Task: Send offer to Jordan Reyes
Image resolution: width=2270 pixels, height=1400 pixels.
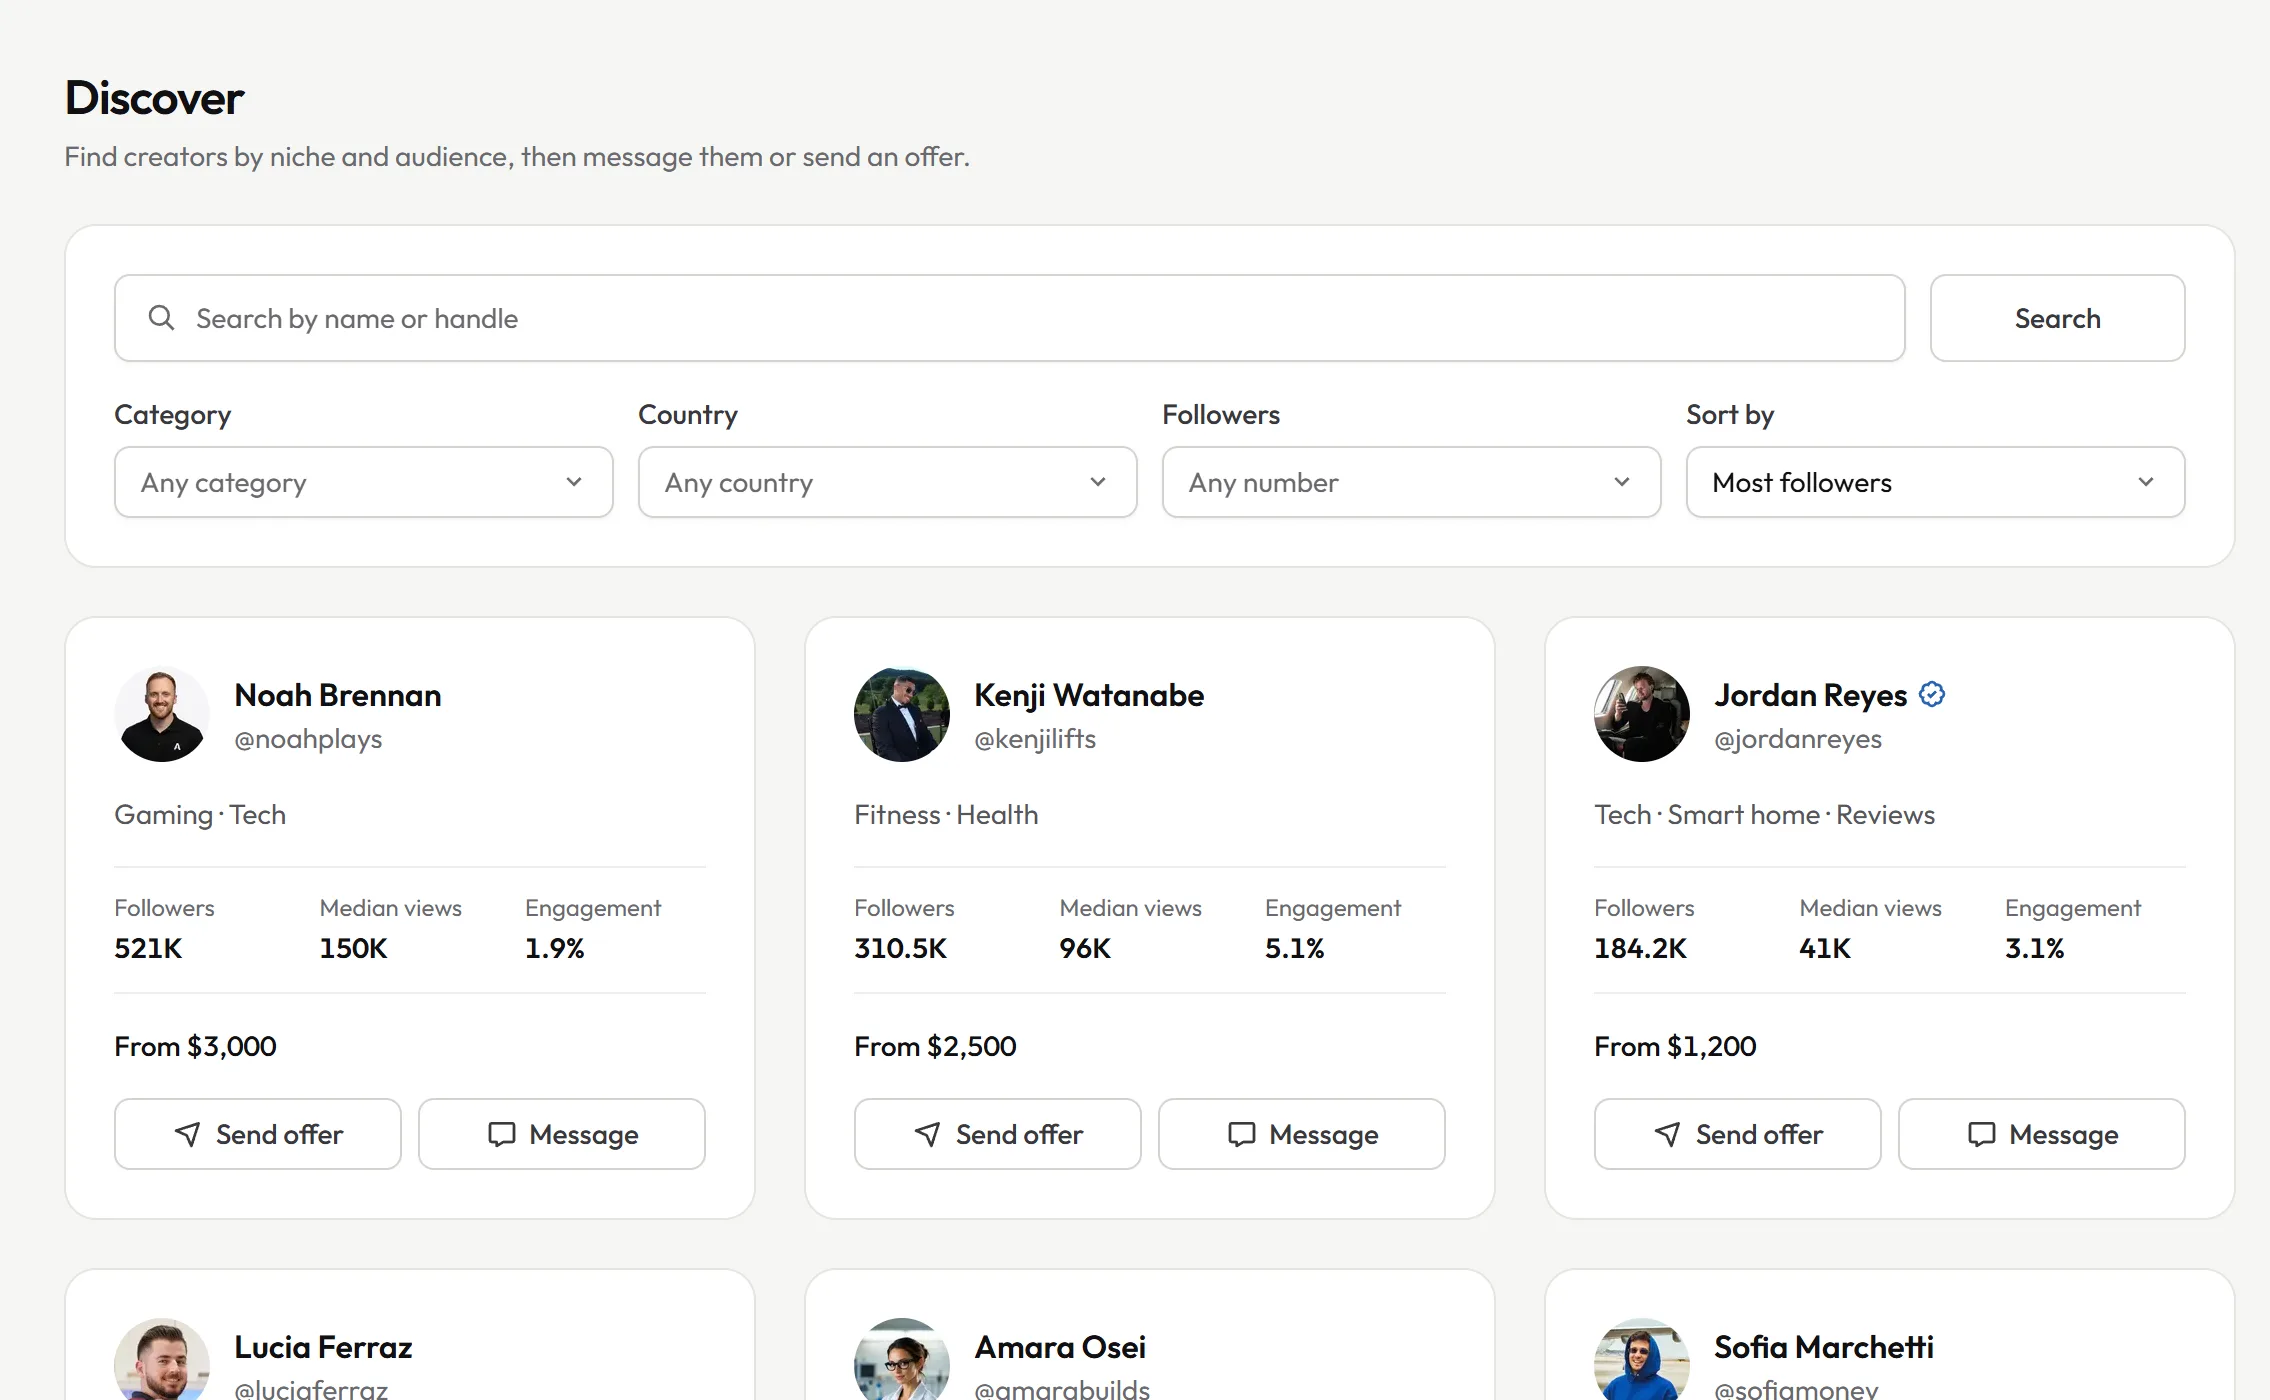Action: tap(1738, 1134)
